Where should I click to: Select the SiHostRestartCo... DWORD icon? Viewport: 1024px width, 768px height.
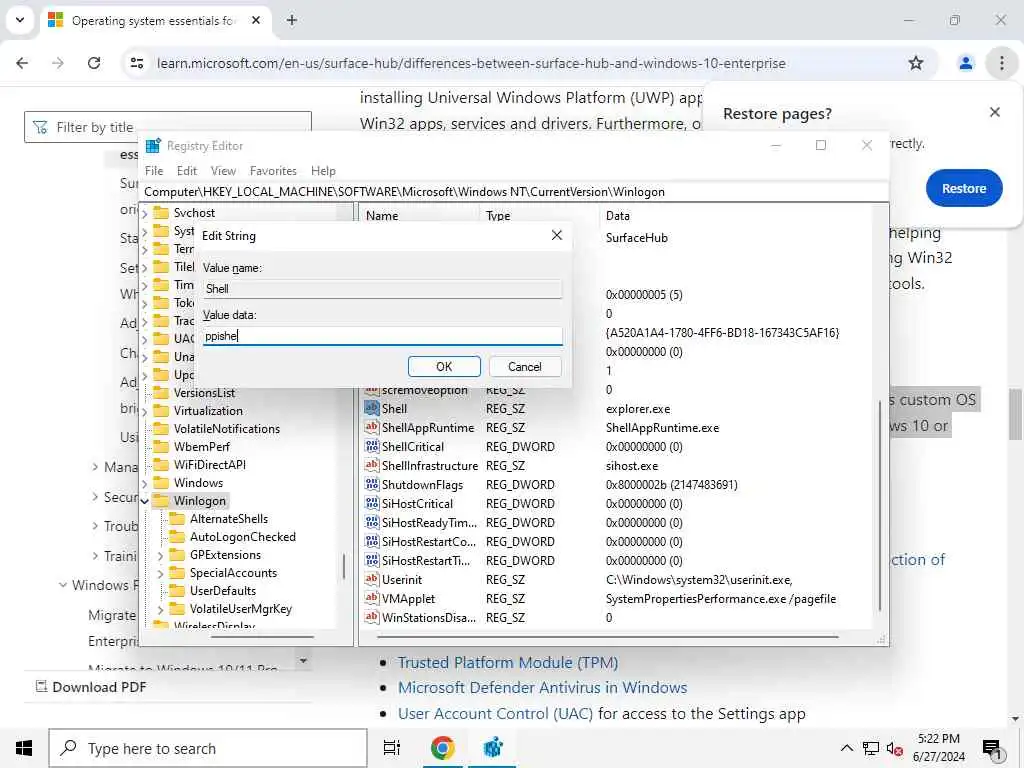(372, 541)
